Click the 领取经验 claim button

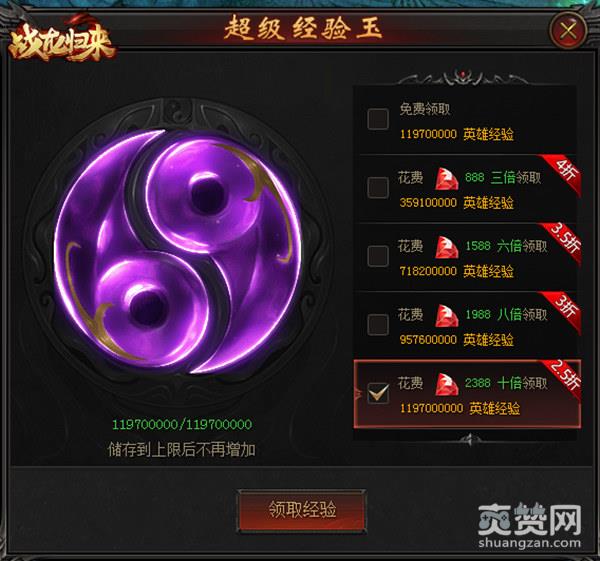[302, 510]
